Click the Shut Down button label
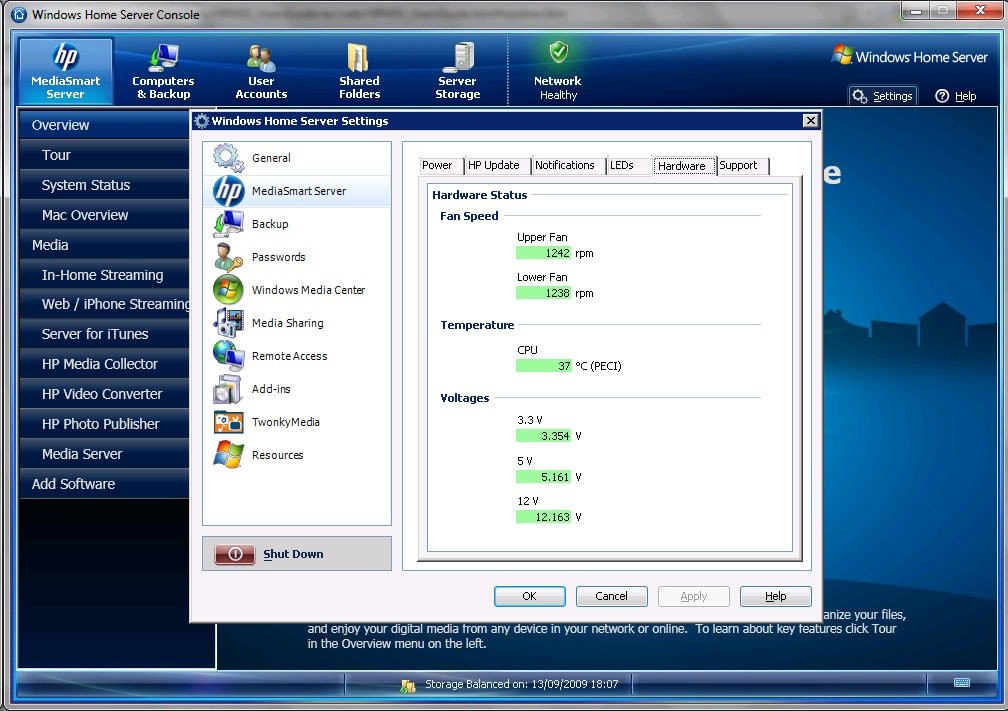The height and width of the screenshot is (711, 1008). coord(293,554)
